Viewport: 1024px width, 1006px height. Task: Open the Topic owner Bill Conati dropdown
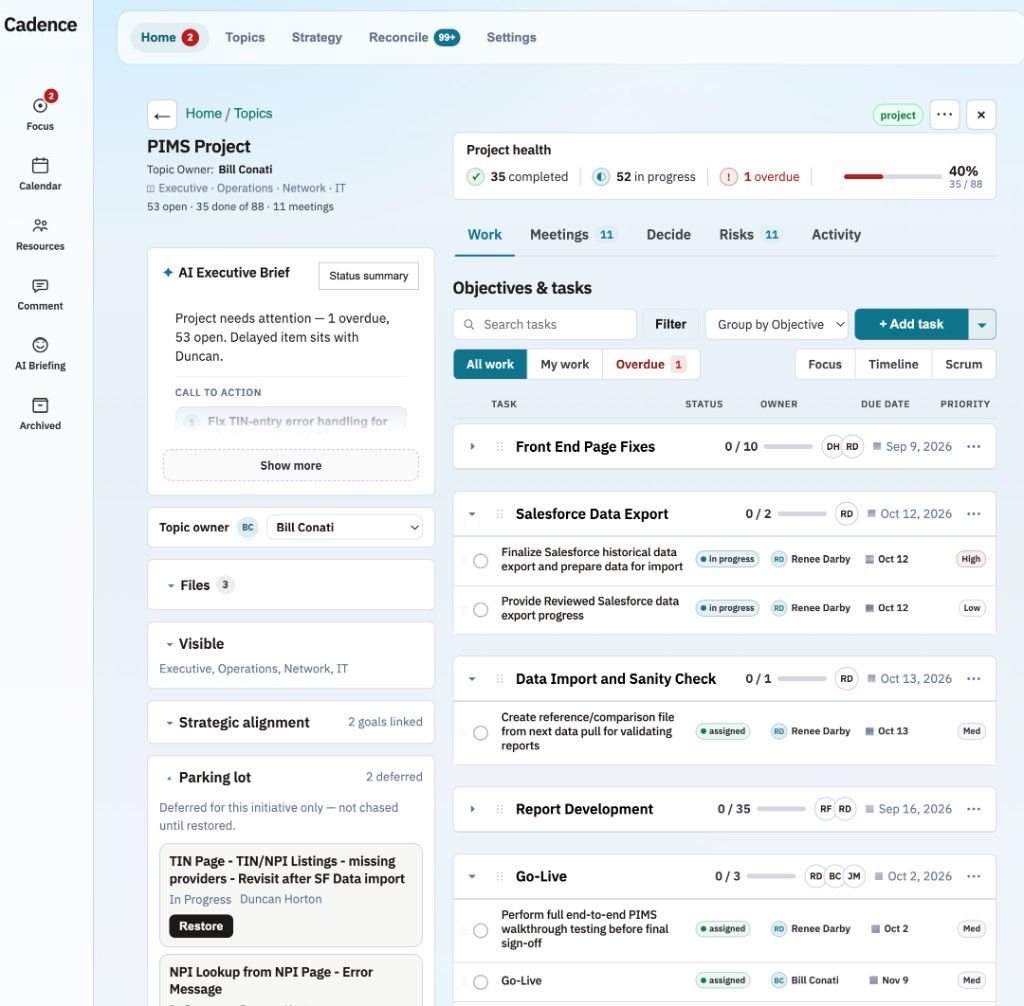[345, 527]
